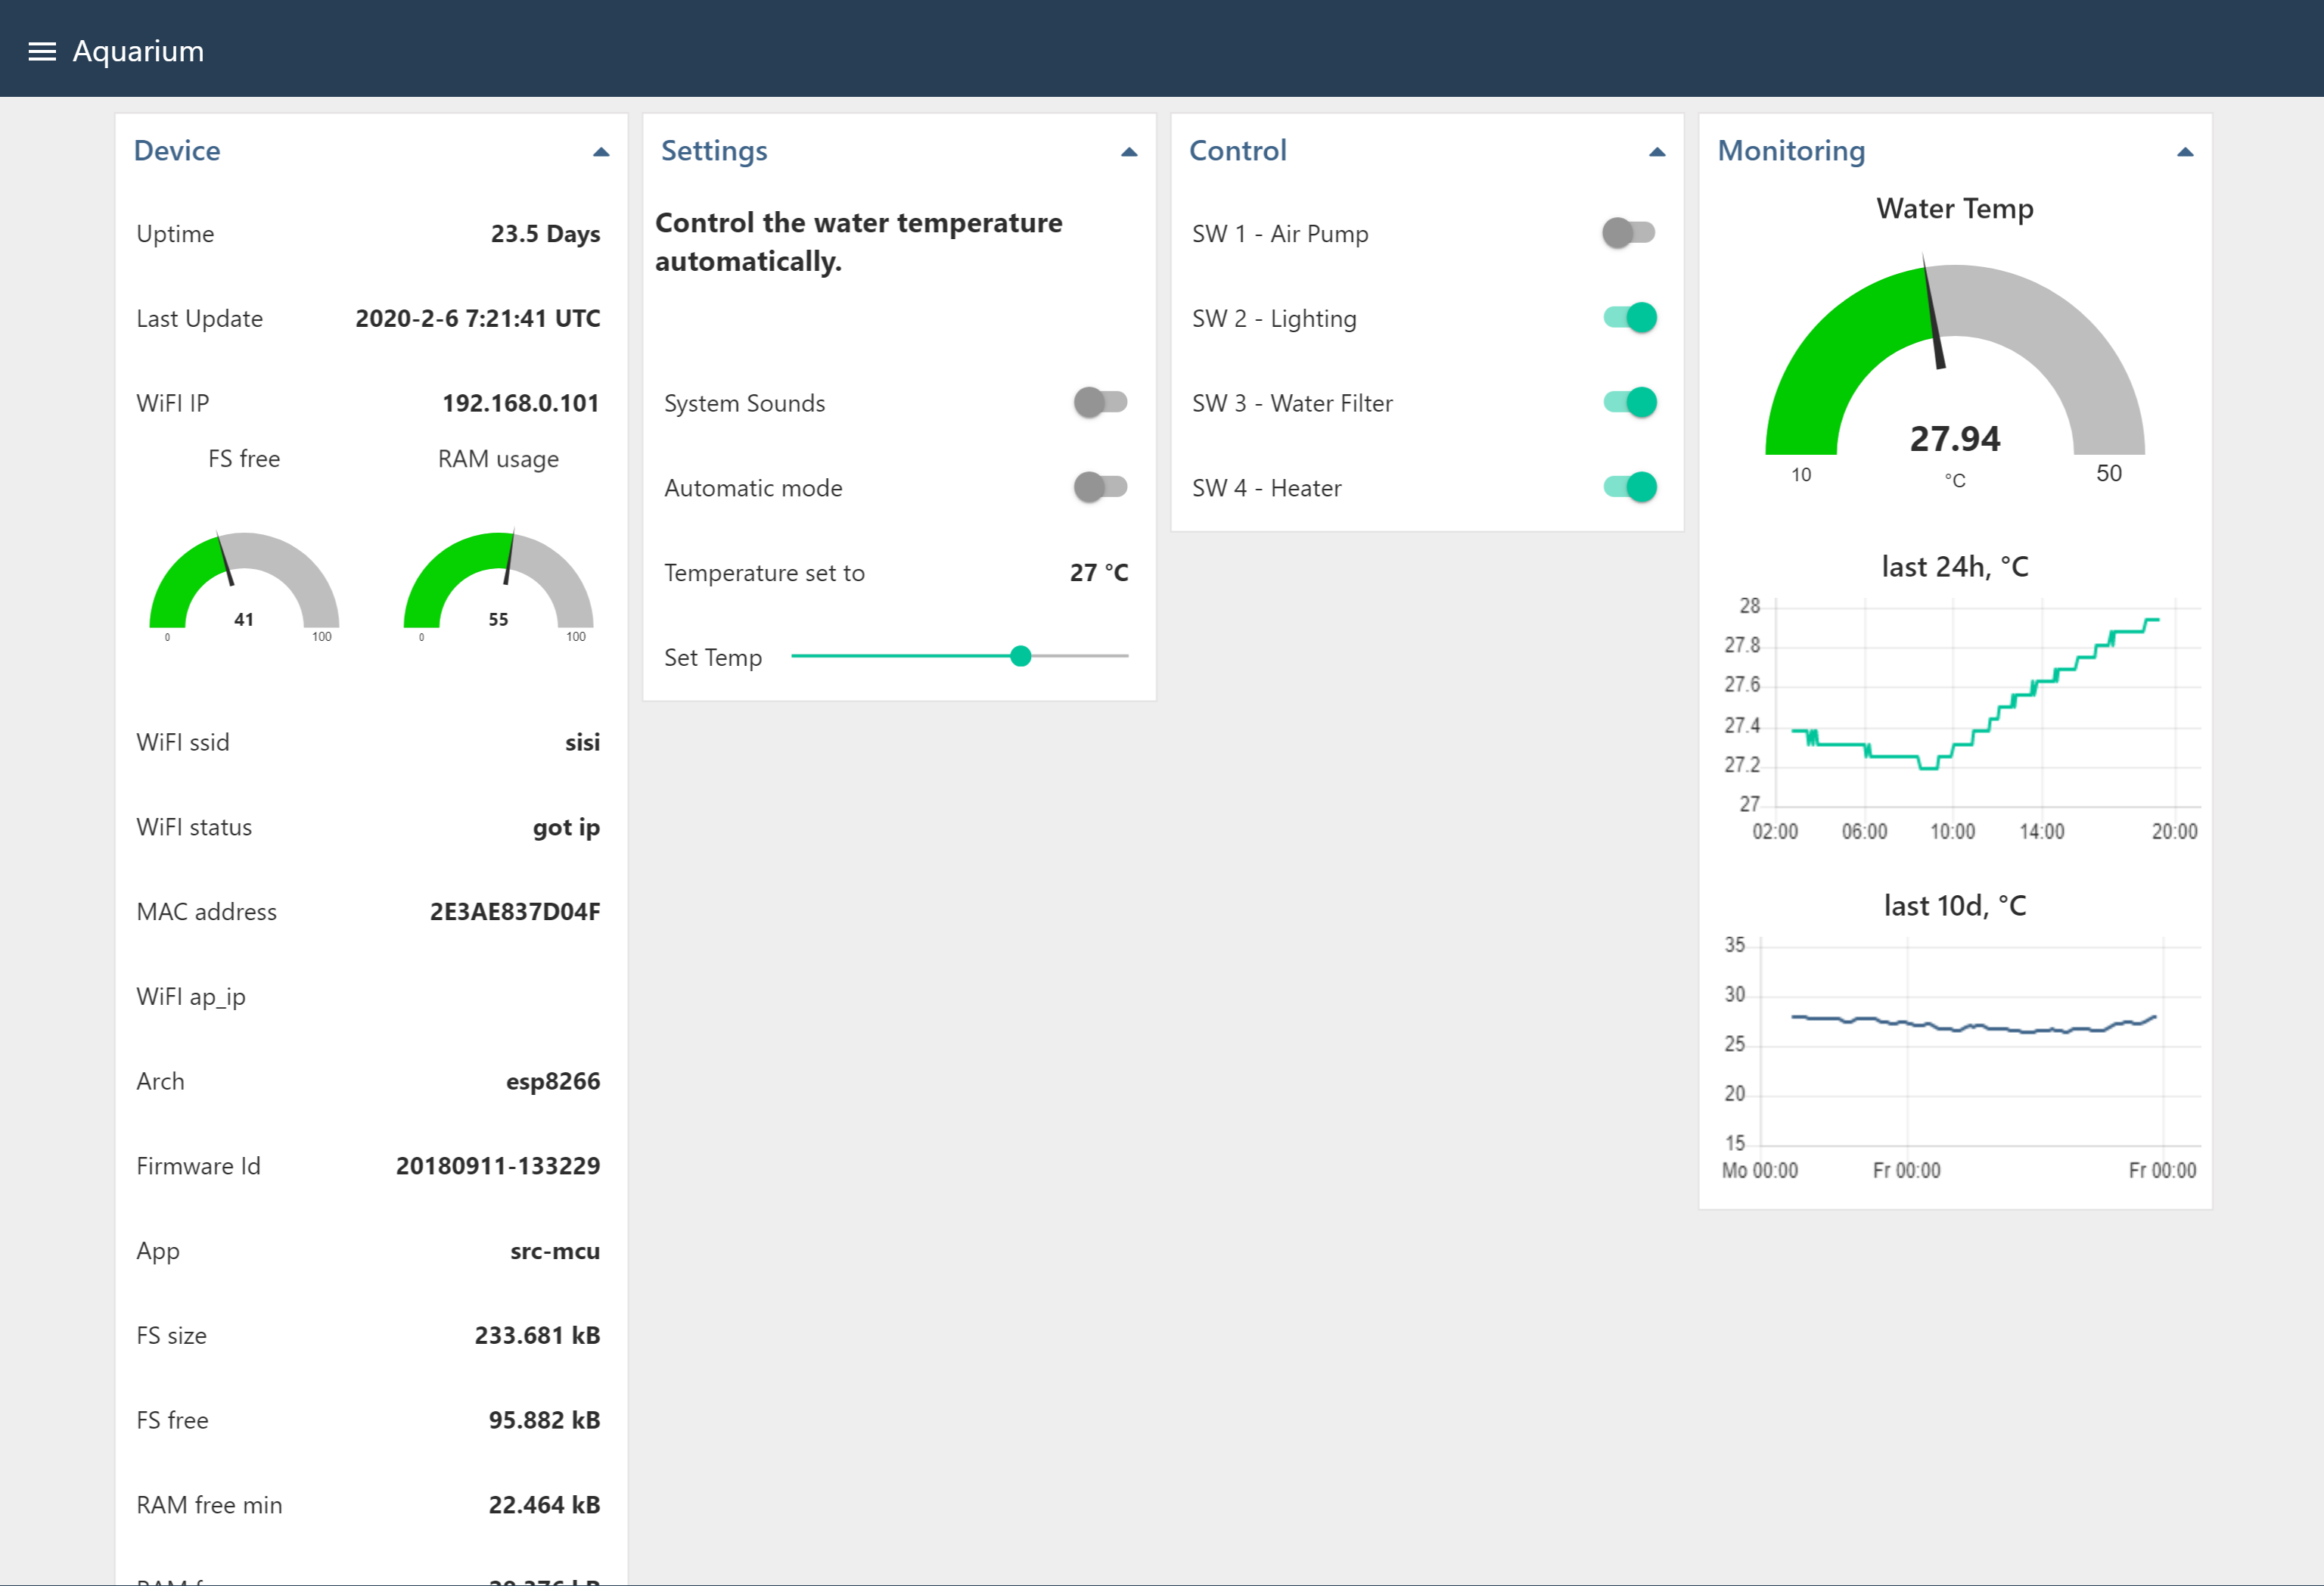Collapse the Settings panel arrow
2324x1586 pixels.
[x=1129, y=152]
